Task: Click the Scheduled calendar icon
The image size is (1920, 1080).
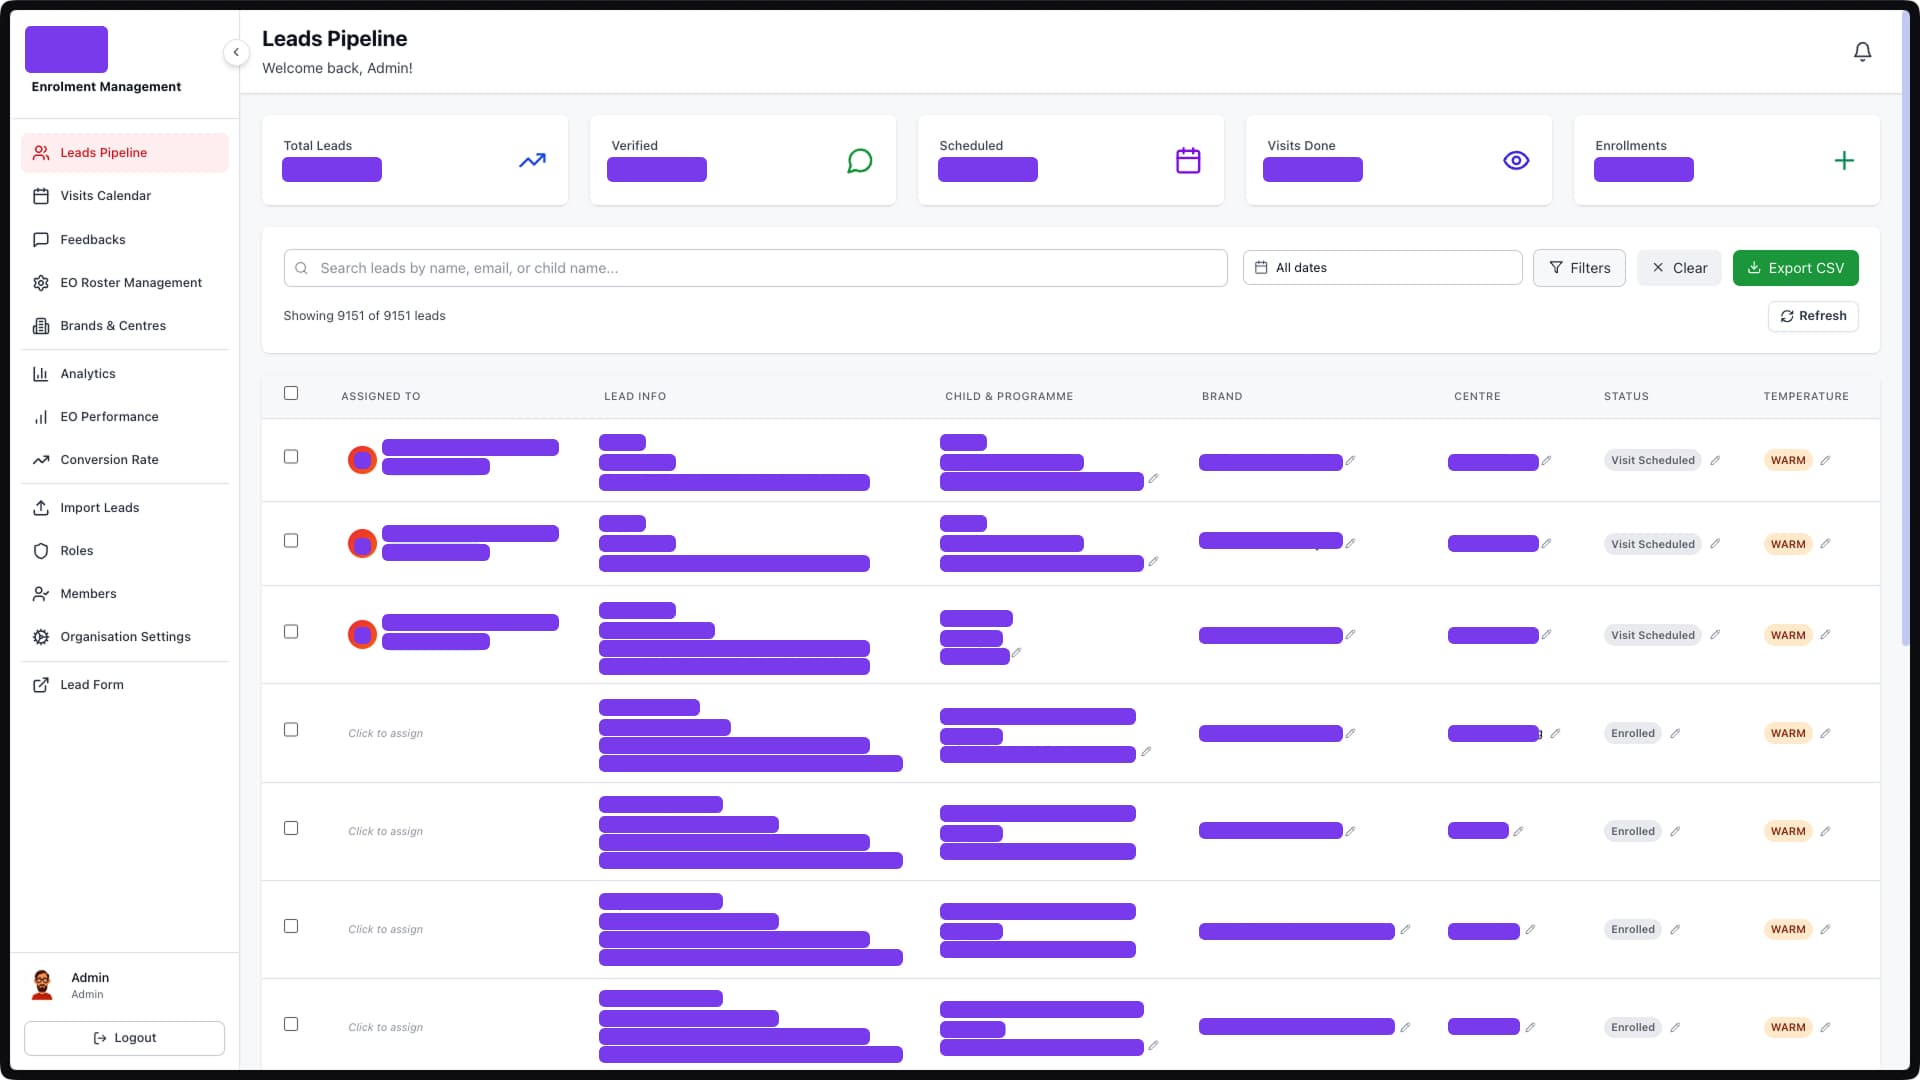Action: coord(1188,160)
